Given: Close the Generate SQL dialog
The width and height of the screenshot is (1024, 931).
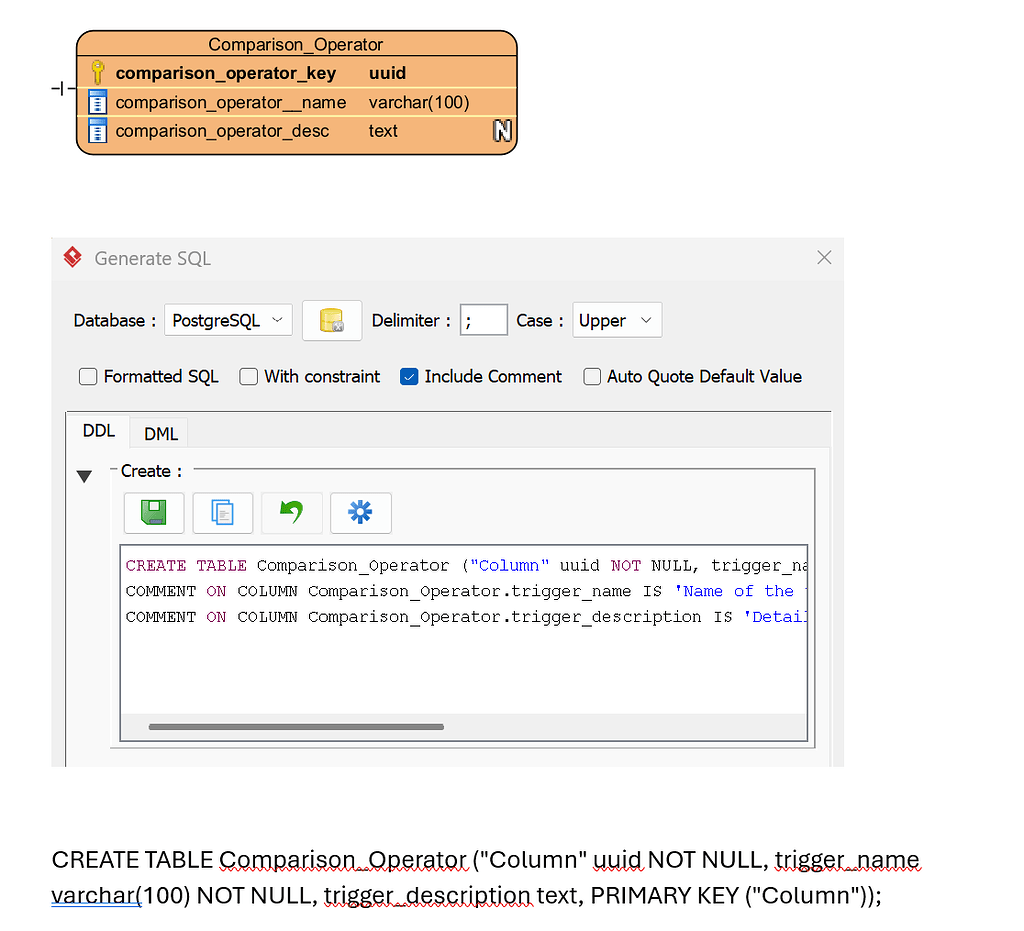Looking at the screenshot, I should (x=823, y=257).
